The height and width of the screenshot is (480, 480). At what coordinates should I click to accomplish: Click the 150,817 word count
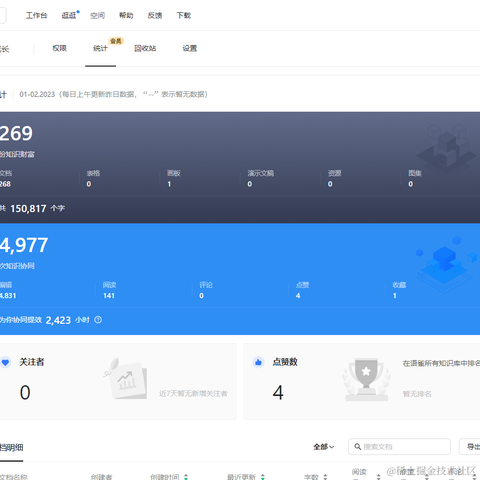28,209
